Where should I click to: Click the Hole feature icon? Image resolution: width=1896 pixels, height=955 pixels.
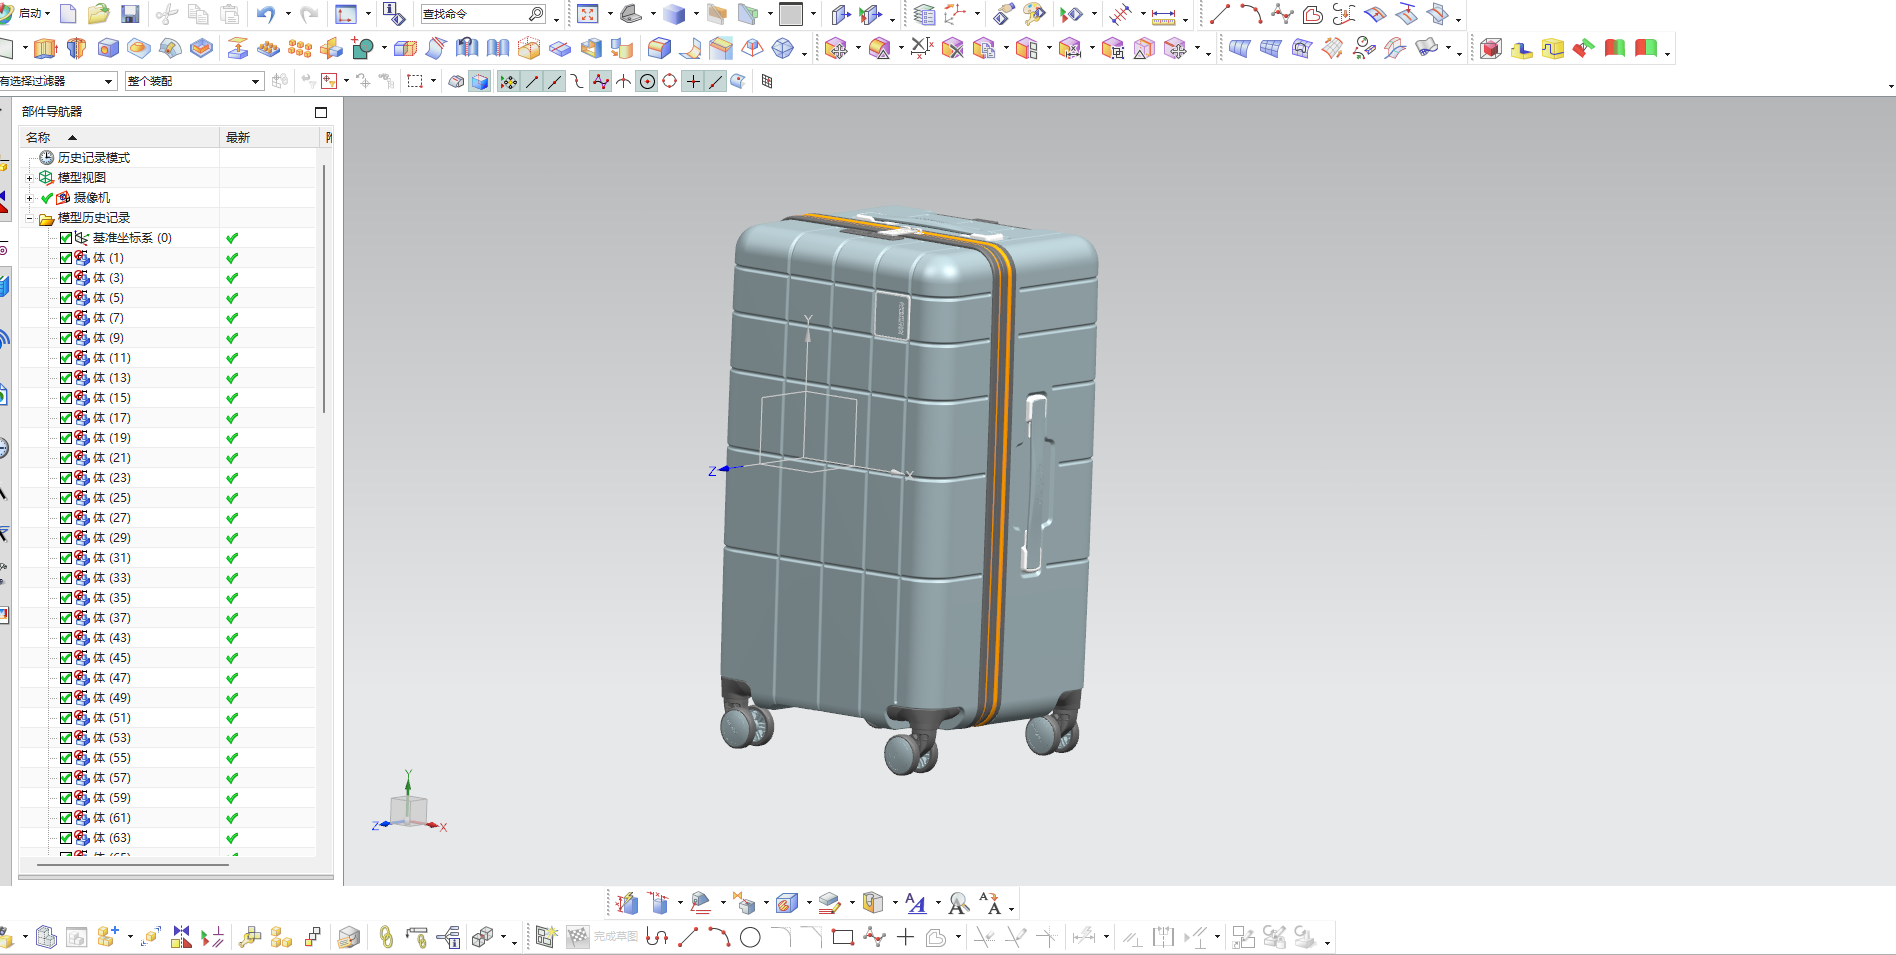[108, 48]
